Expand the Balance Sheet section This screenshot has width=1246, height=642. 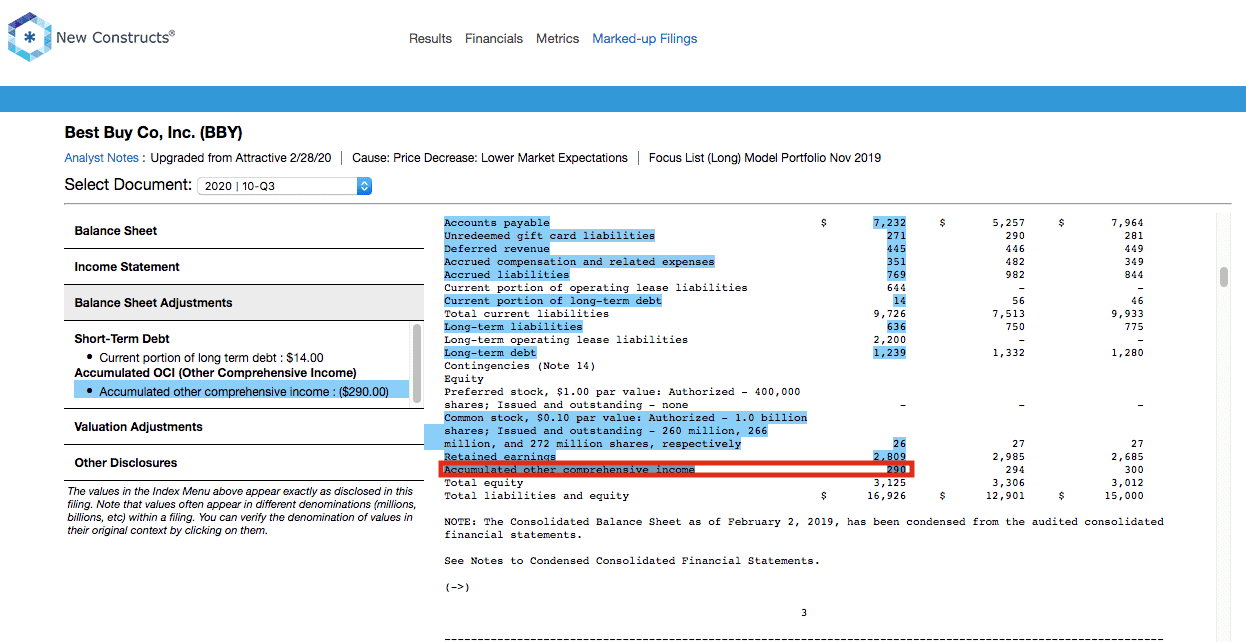coord(244,231)
